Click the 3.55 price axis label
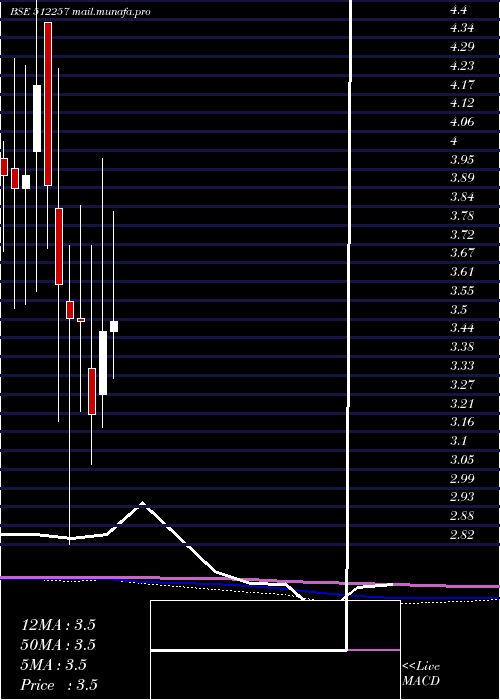The height and width of the screenshot is (700, 500). (462, 291)
